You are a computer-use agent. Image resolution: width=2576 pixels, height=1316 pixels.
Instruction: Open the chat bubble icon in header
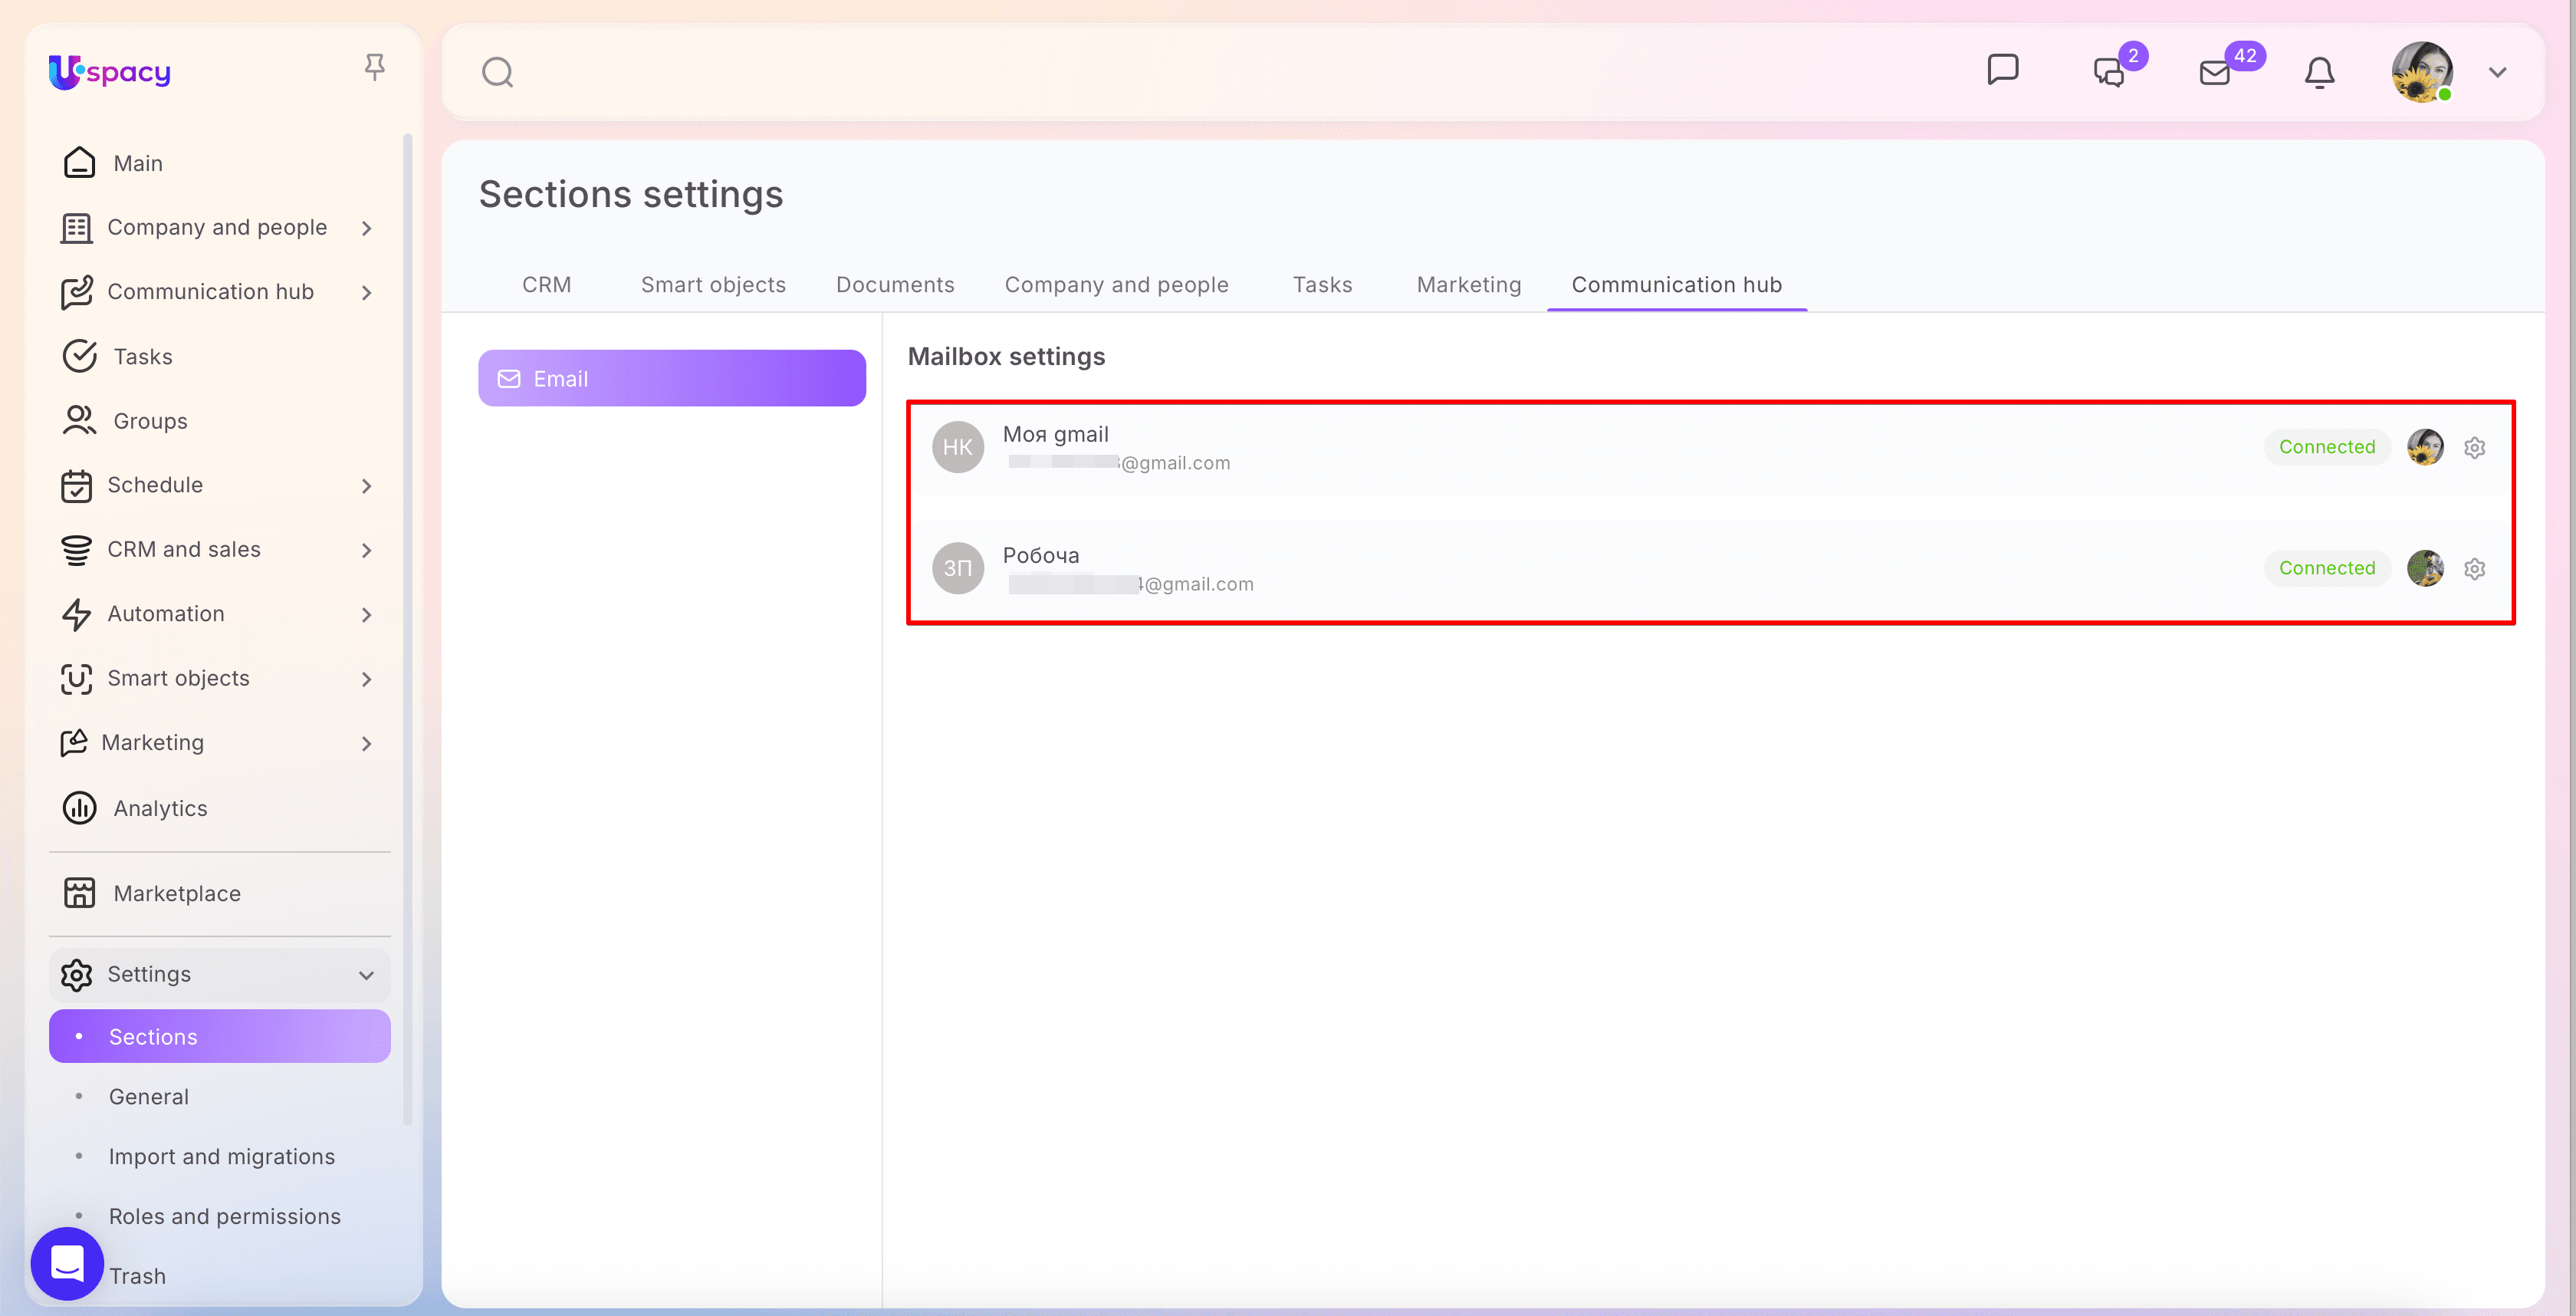point(2002,70)
